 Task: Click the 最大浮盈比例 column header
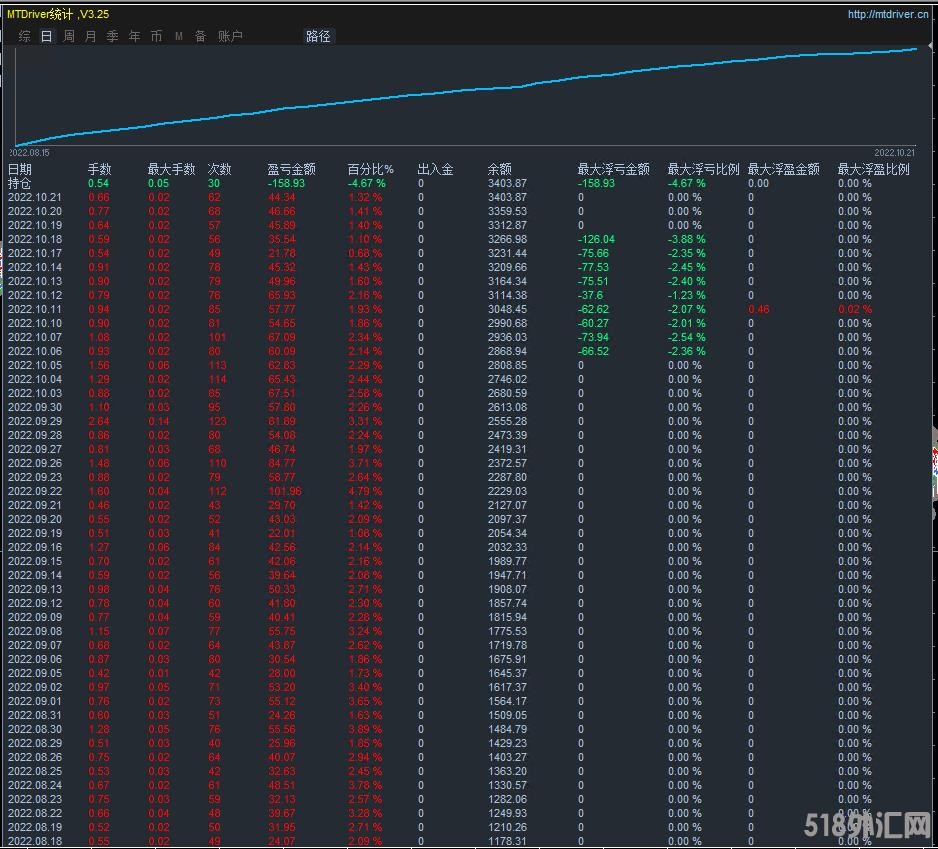(x=873, y=169)
